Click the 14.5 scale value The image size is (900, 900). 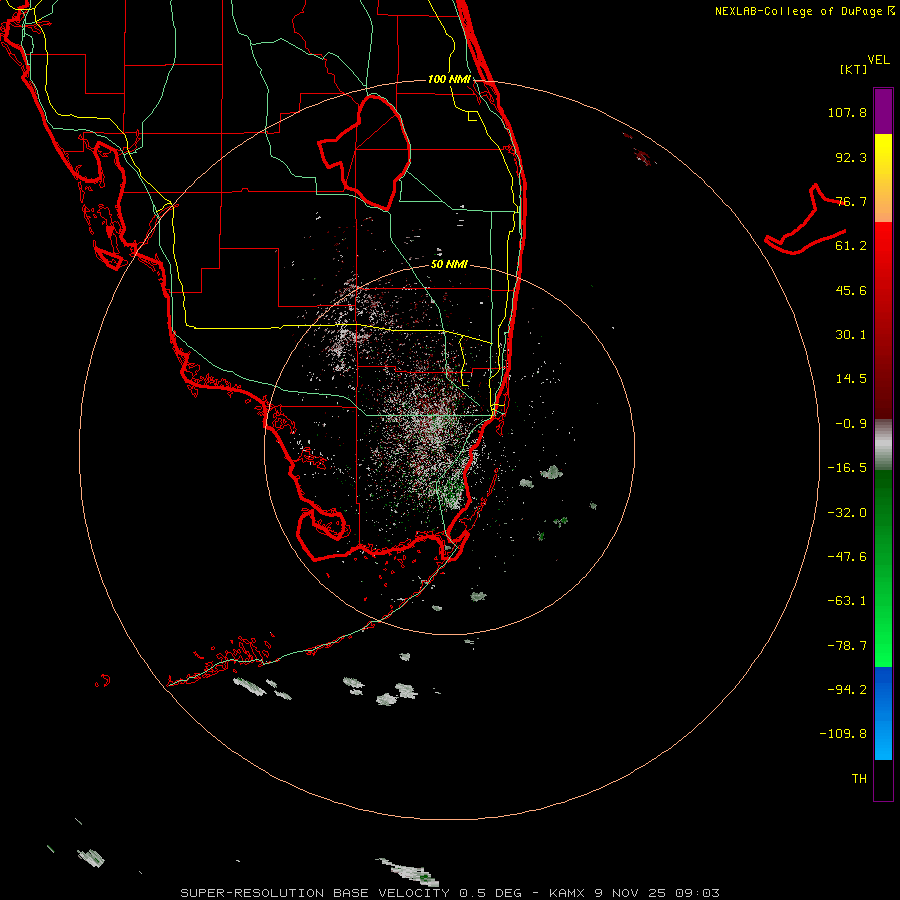point(851,379)
